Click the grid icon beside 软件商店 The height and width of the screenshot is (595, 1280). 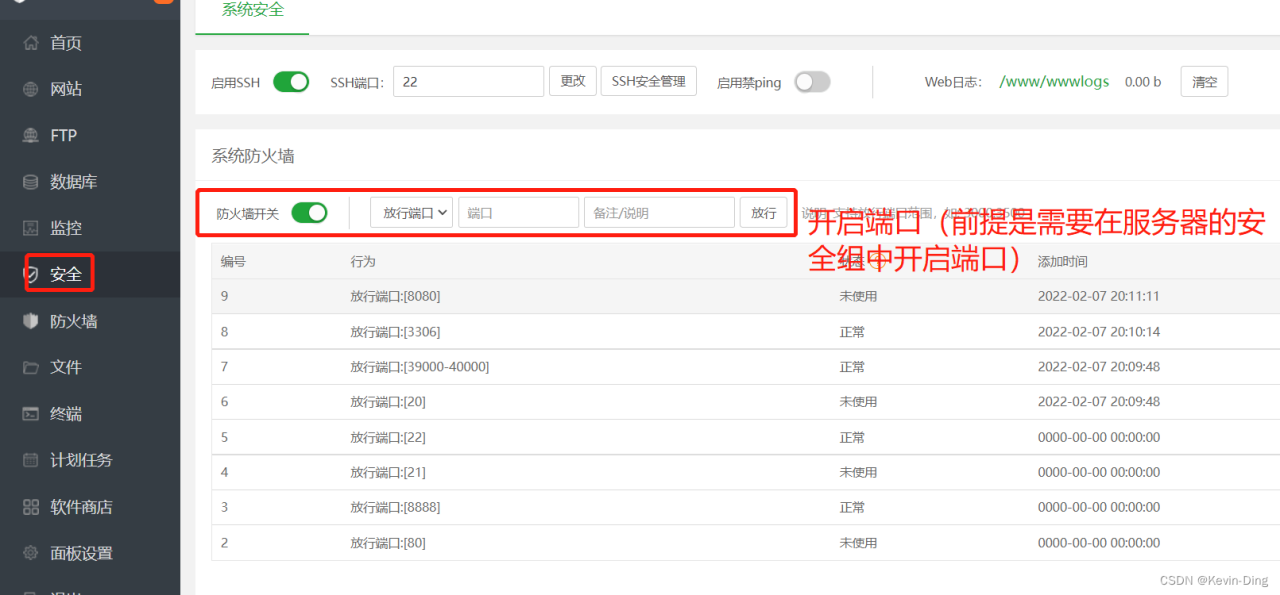[x=31, y=507]
